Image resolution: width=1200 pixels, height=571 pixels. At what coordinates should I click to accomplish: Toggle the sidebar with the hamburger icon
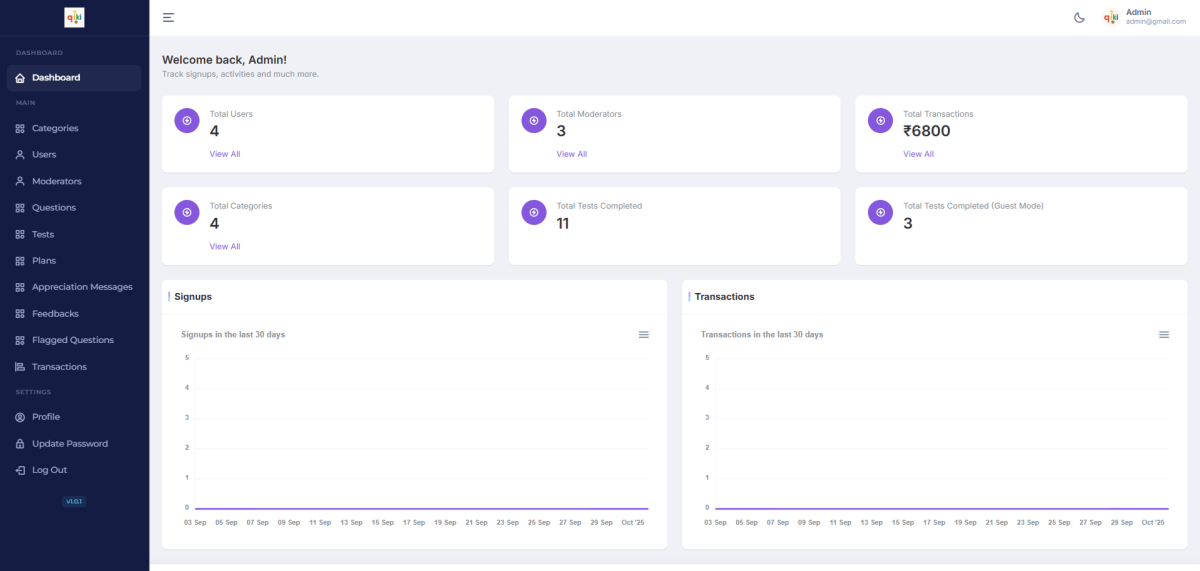168,17
